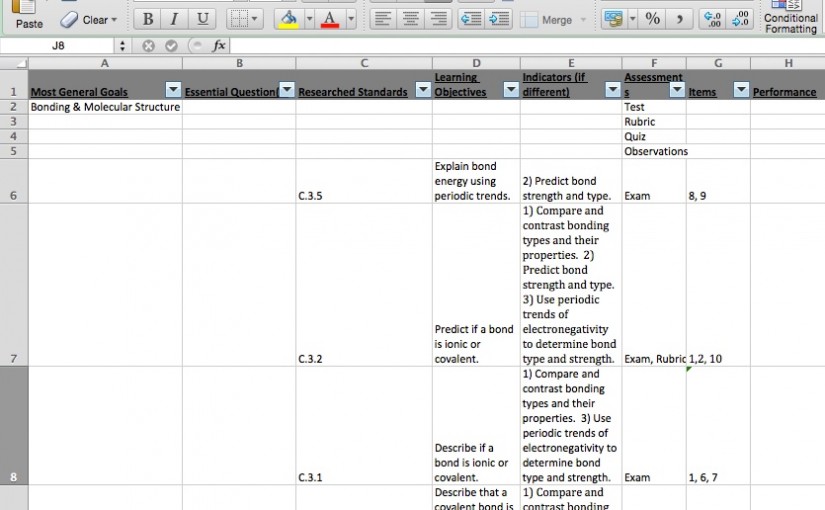Click the Name Box showing J8
The height and width of the screenshot is (510, 825).
click(x=58, y=45)
